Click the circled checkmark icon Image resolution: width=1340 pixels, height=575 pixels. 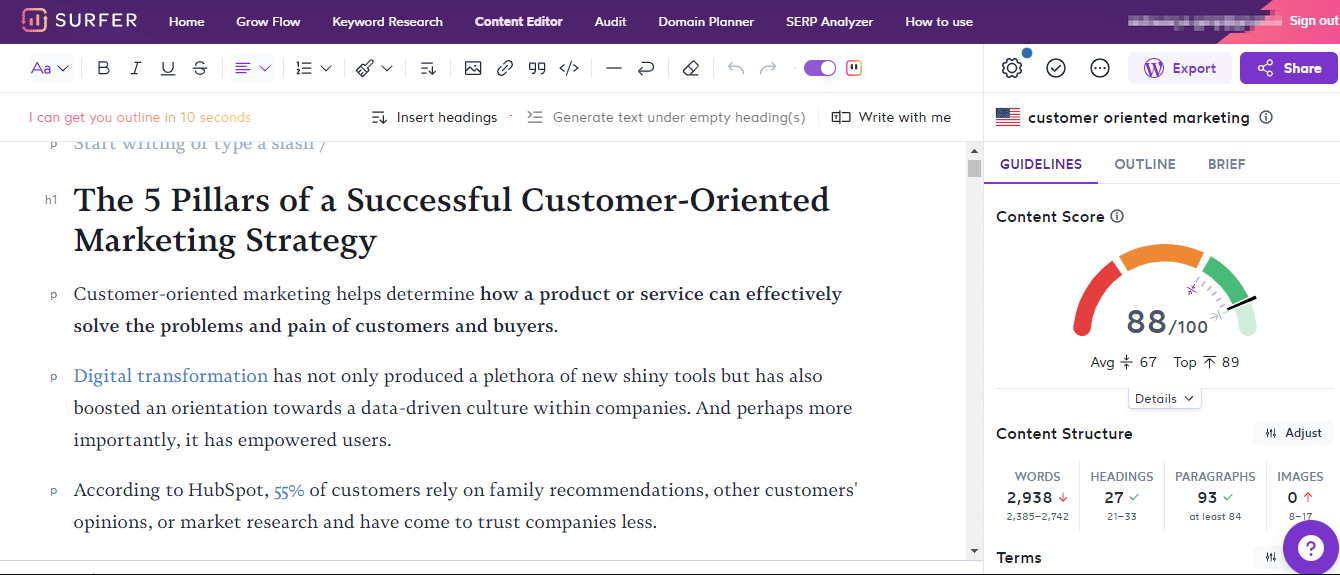pyautogui.click(x=1056, y=68)
